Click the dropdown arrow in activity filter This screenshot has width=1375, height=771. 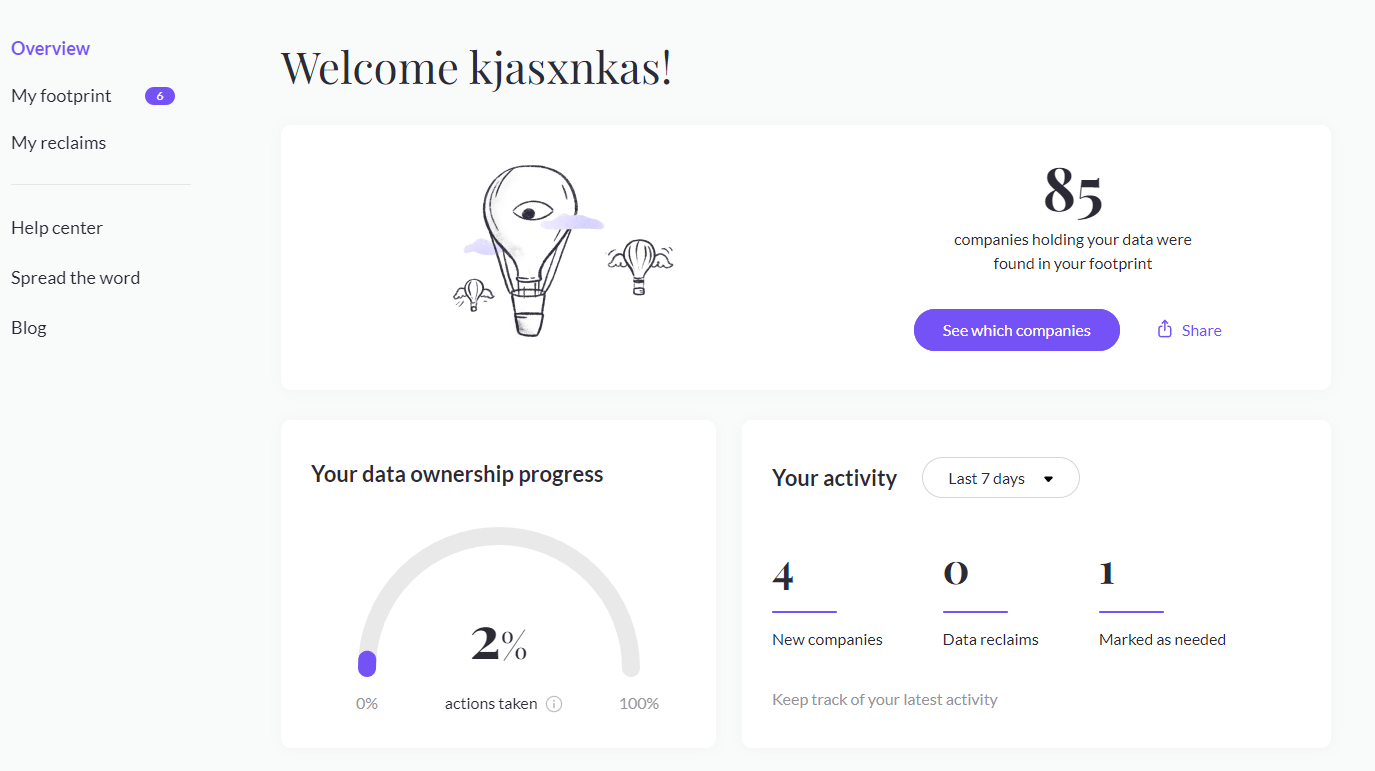1048,479
